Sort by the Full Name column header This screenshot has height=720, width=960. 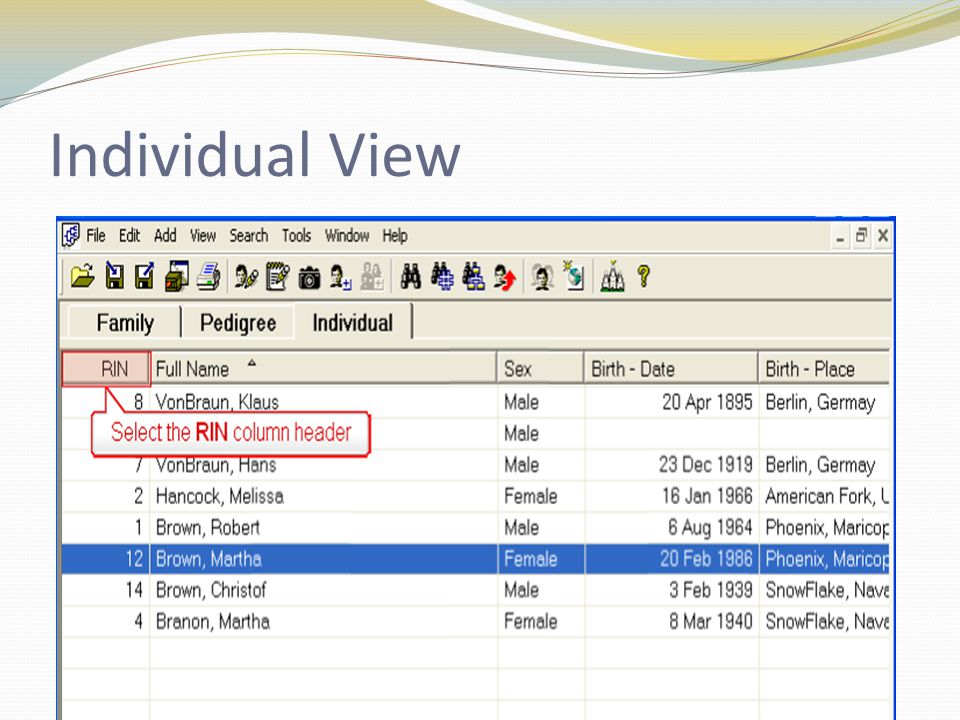coord(323,369)
